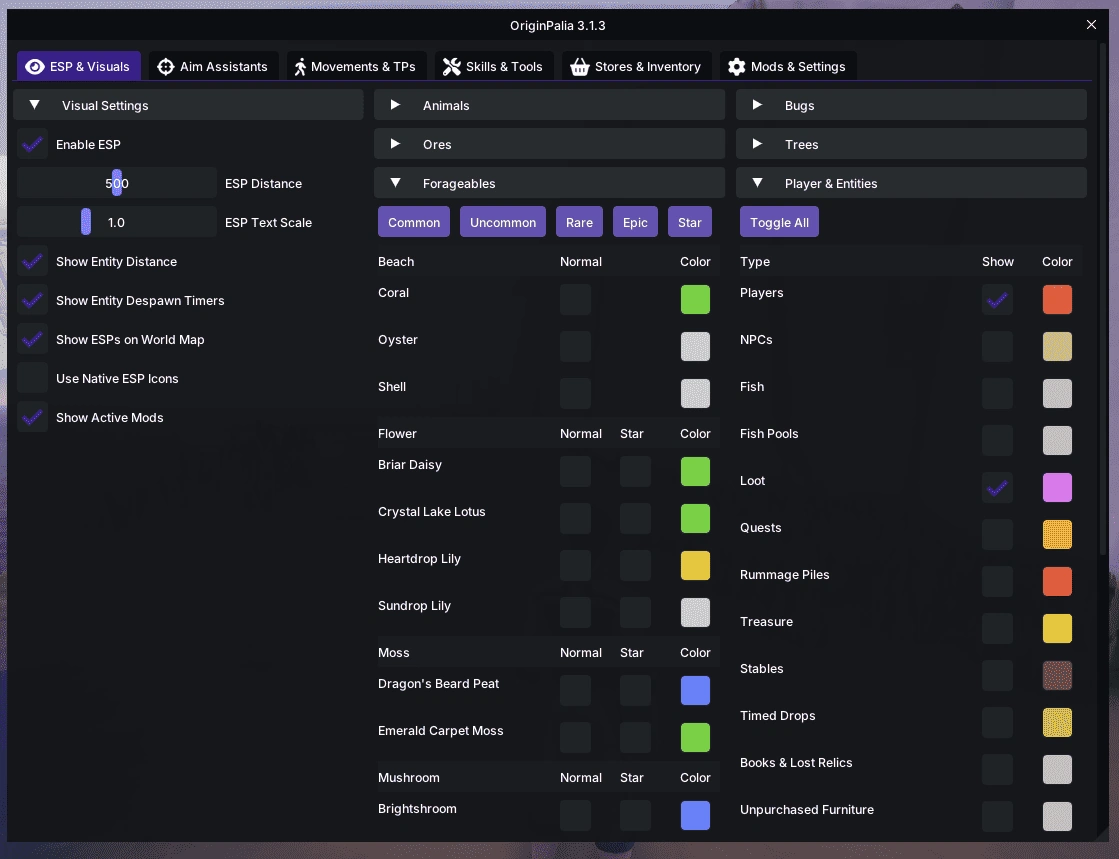Collapse the Visual Settings section
The image size is (1119, 859).
[188, 105]
